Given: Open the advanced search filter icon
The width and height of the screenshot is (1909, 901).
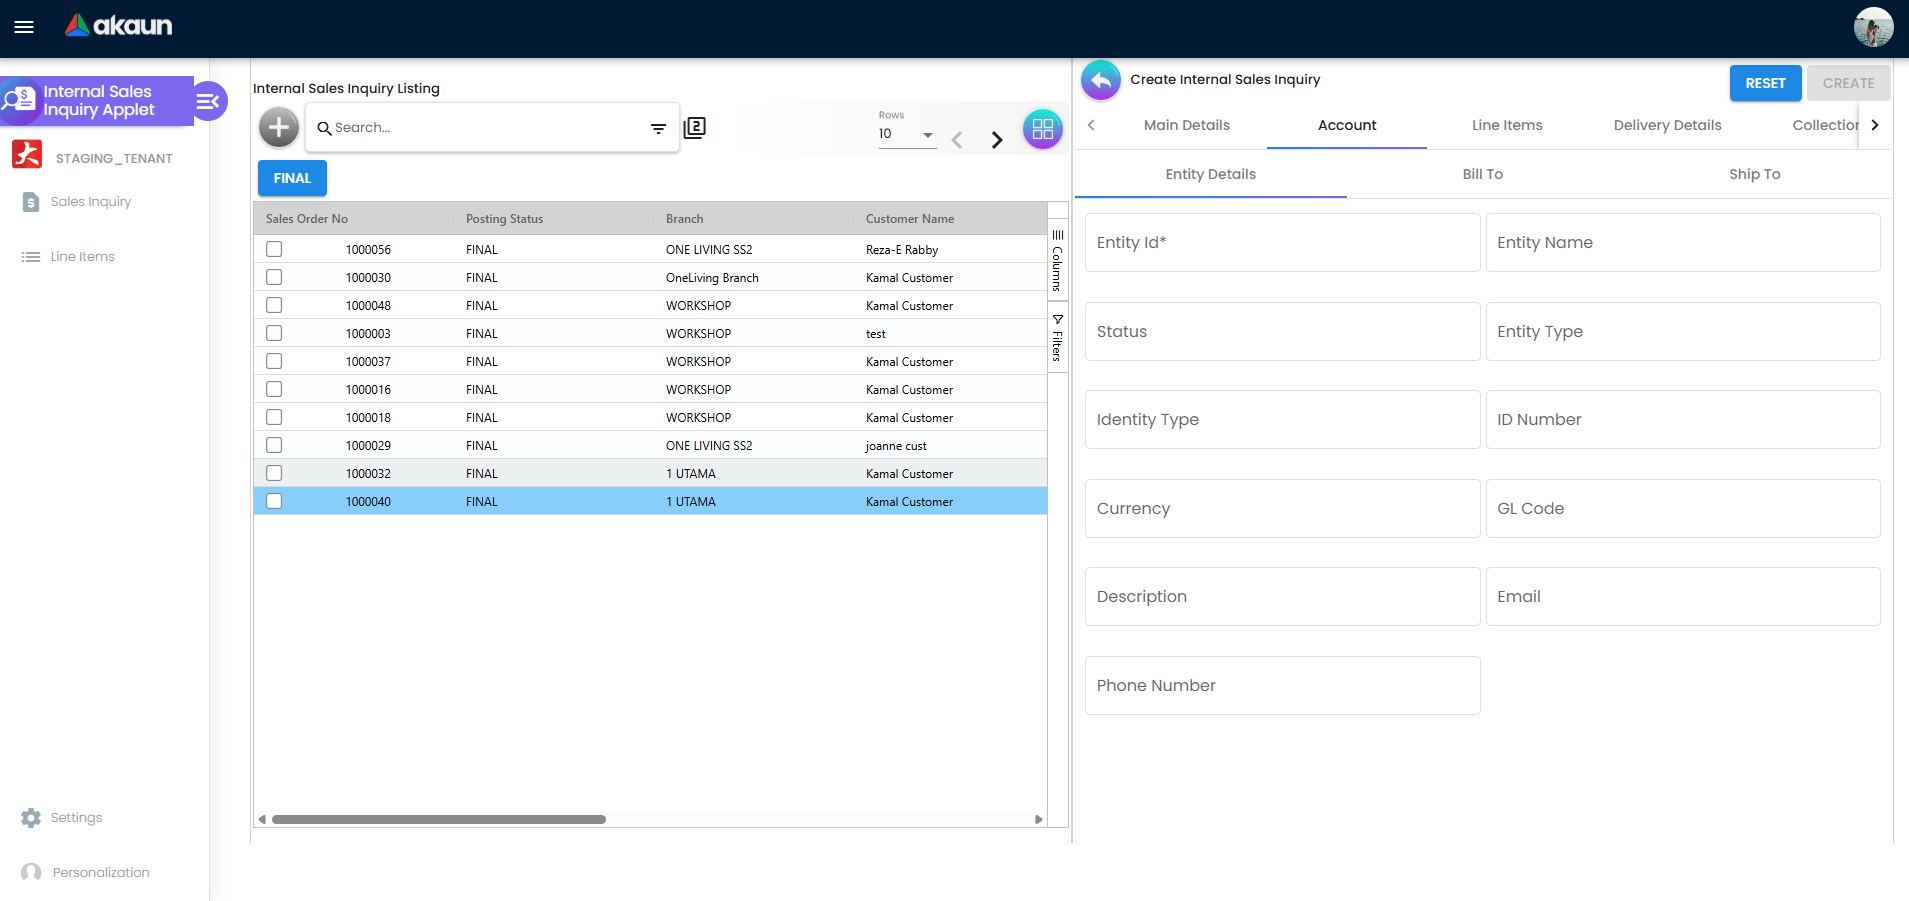Looking at the screenshot, I should tap(658, 128).
